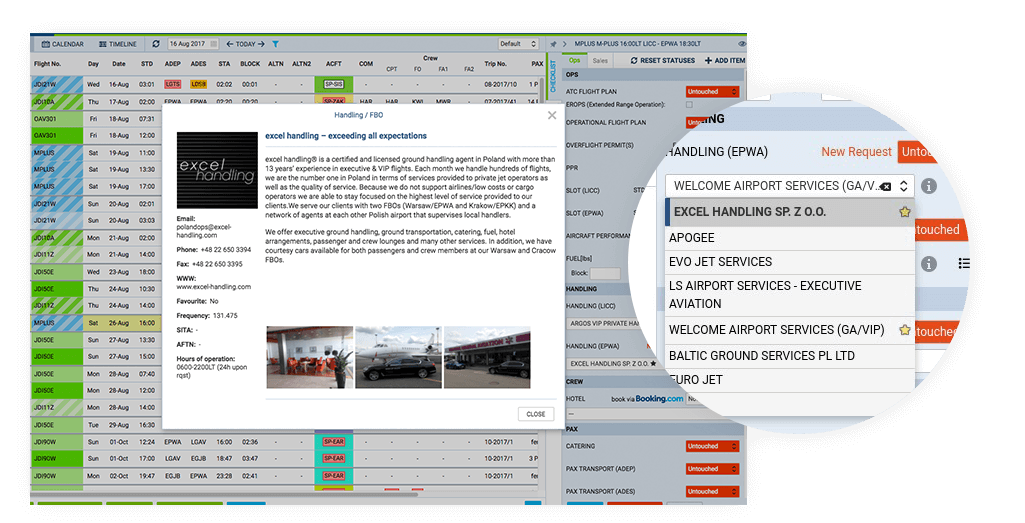The width and height of the screenshot is (1025, 523).
Task: Open the Booking.com hotel link
Action: (x=659, y=398)
